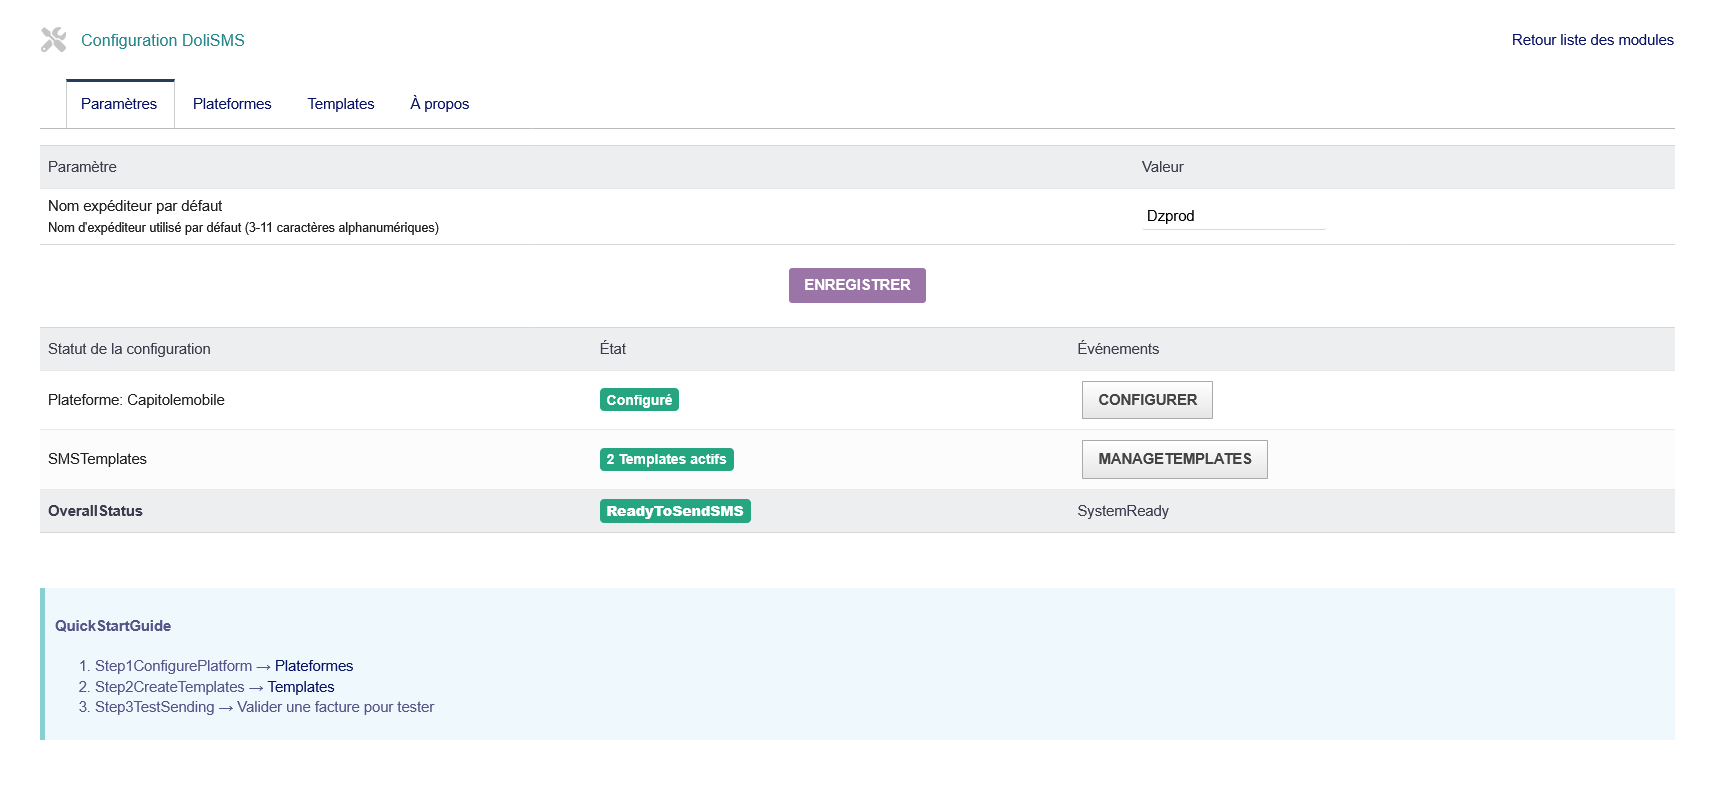Viewport: 1711px width, 807px height.
Task: Click the CONFIGURER button
Action: point(1147,400)
